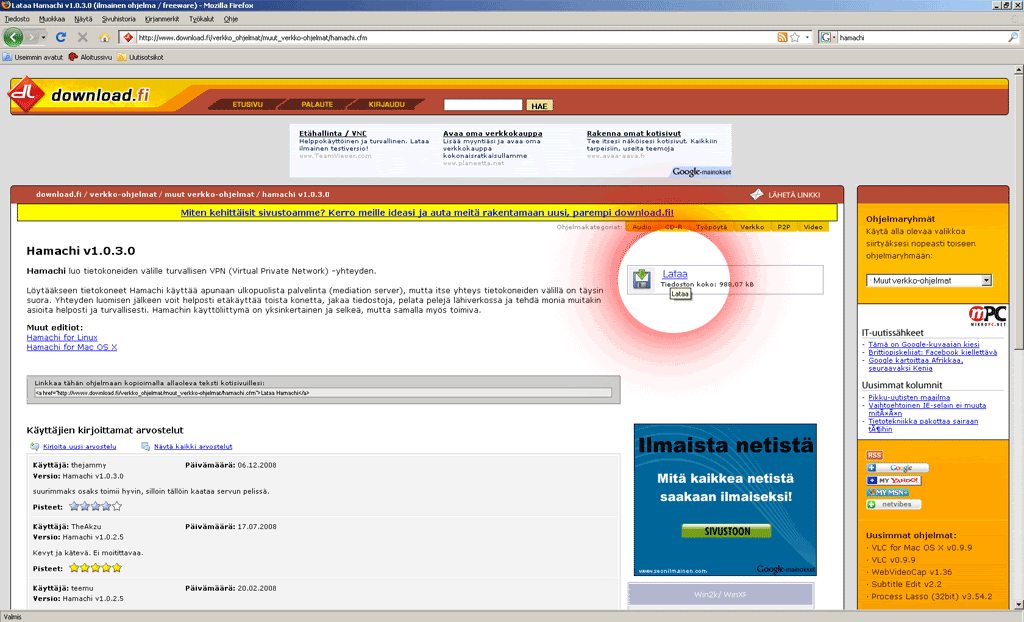Click the HAE search button
This screenshot has height=622, width=1024.
[x=539, y=106]
